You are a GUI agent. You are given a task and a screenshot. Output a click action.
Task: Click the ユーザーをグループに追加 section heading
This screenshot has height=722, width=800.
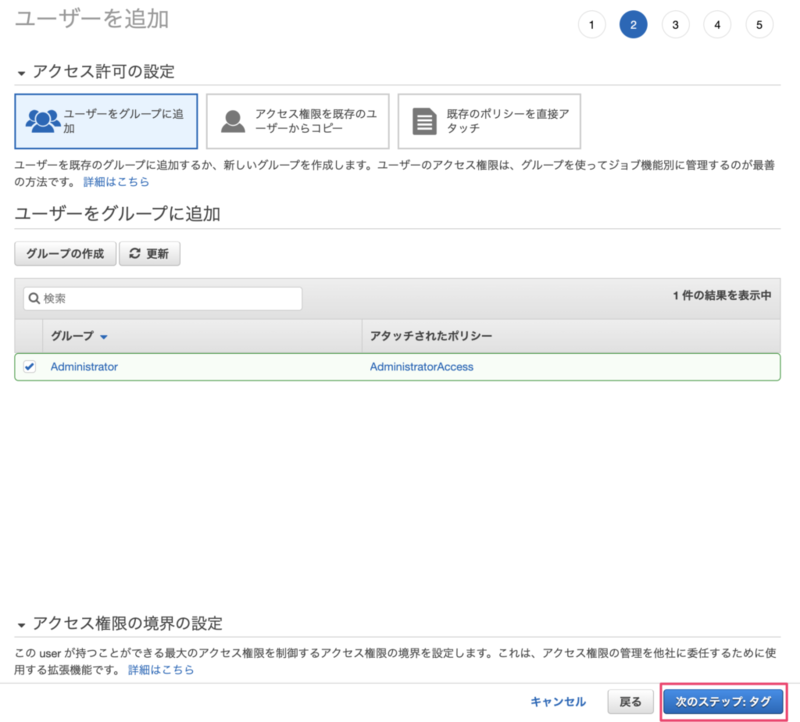(117, 213)
